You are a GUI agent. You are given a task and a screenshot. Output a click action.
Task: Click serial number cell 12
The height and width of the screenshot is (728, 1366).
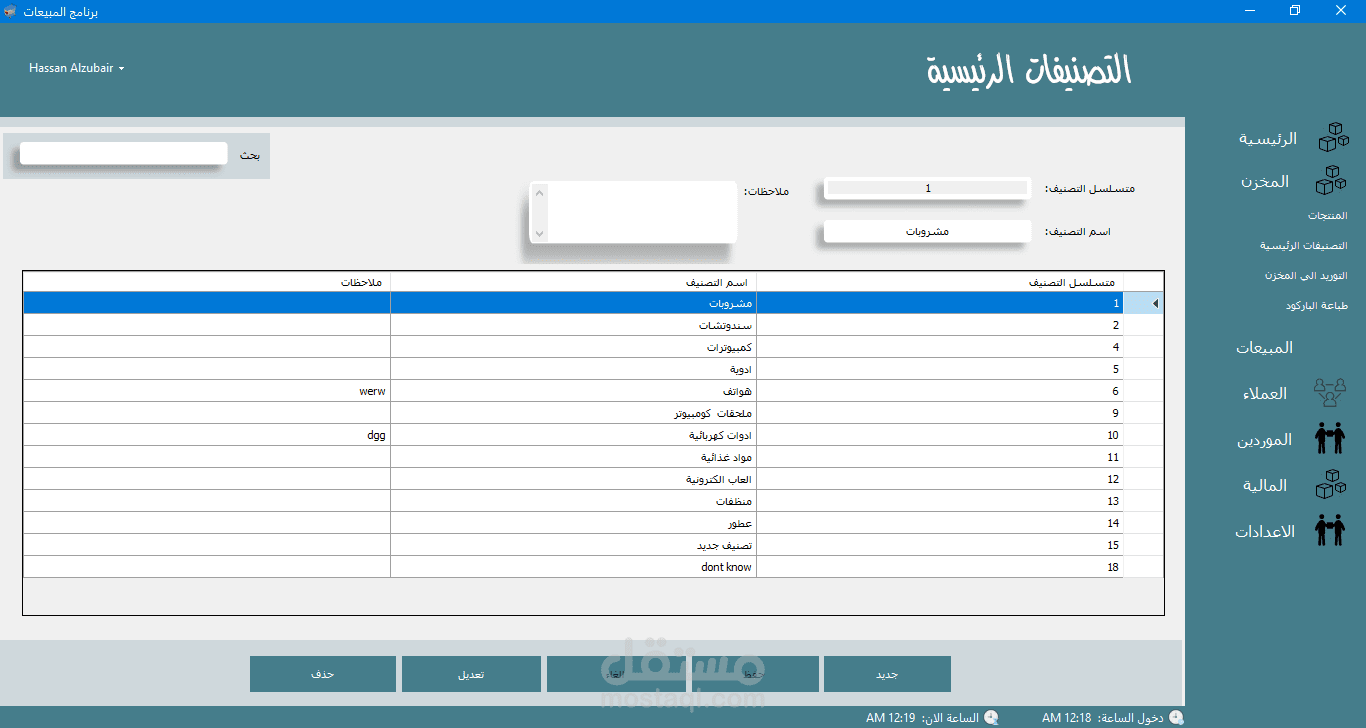[940, 479]
